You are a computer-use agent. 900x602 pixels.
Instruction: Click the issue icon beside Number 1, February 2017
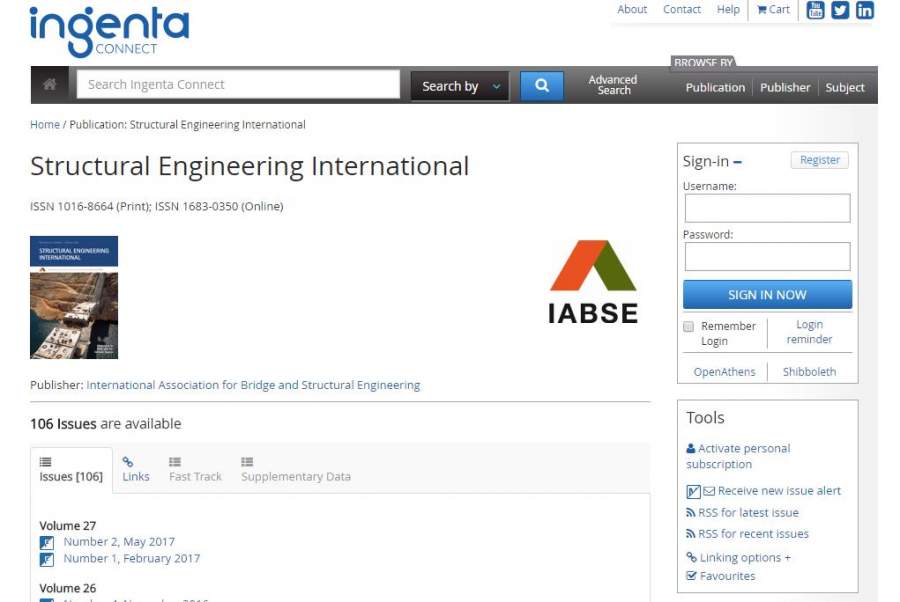click(x=47, y=559)
